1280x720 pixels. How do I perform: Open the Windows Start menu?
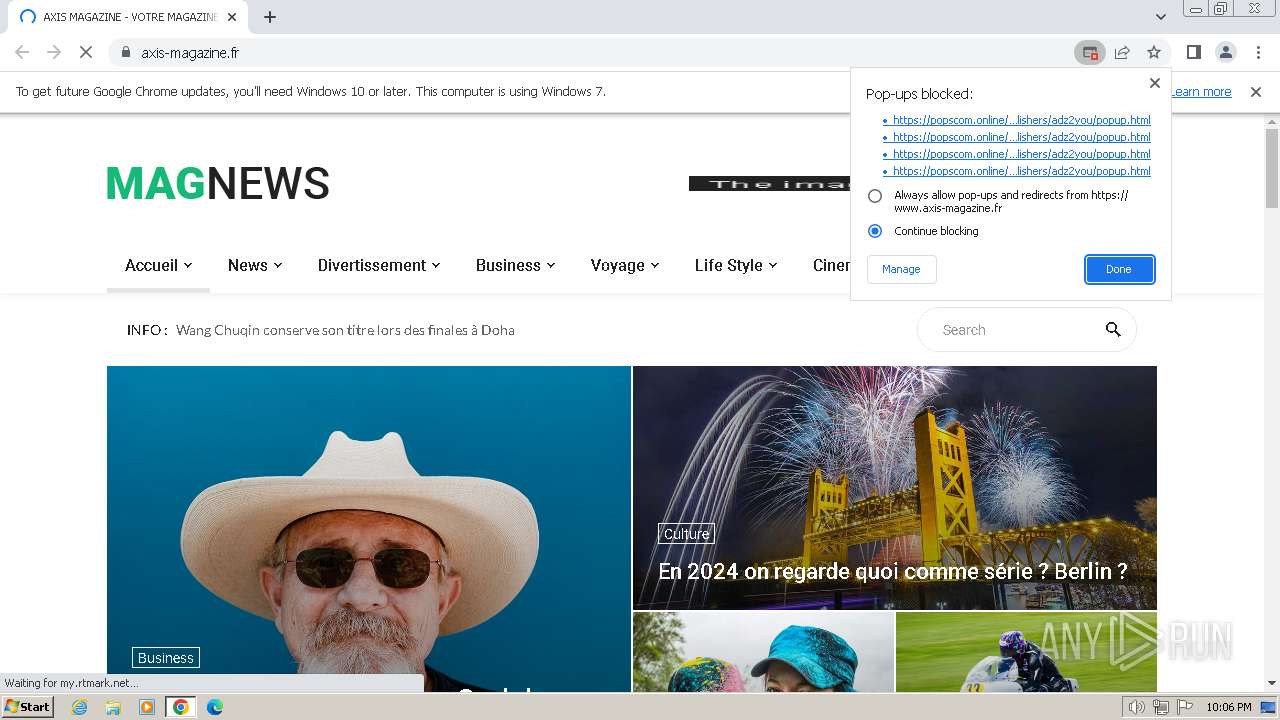(27, 706)
